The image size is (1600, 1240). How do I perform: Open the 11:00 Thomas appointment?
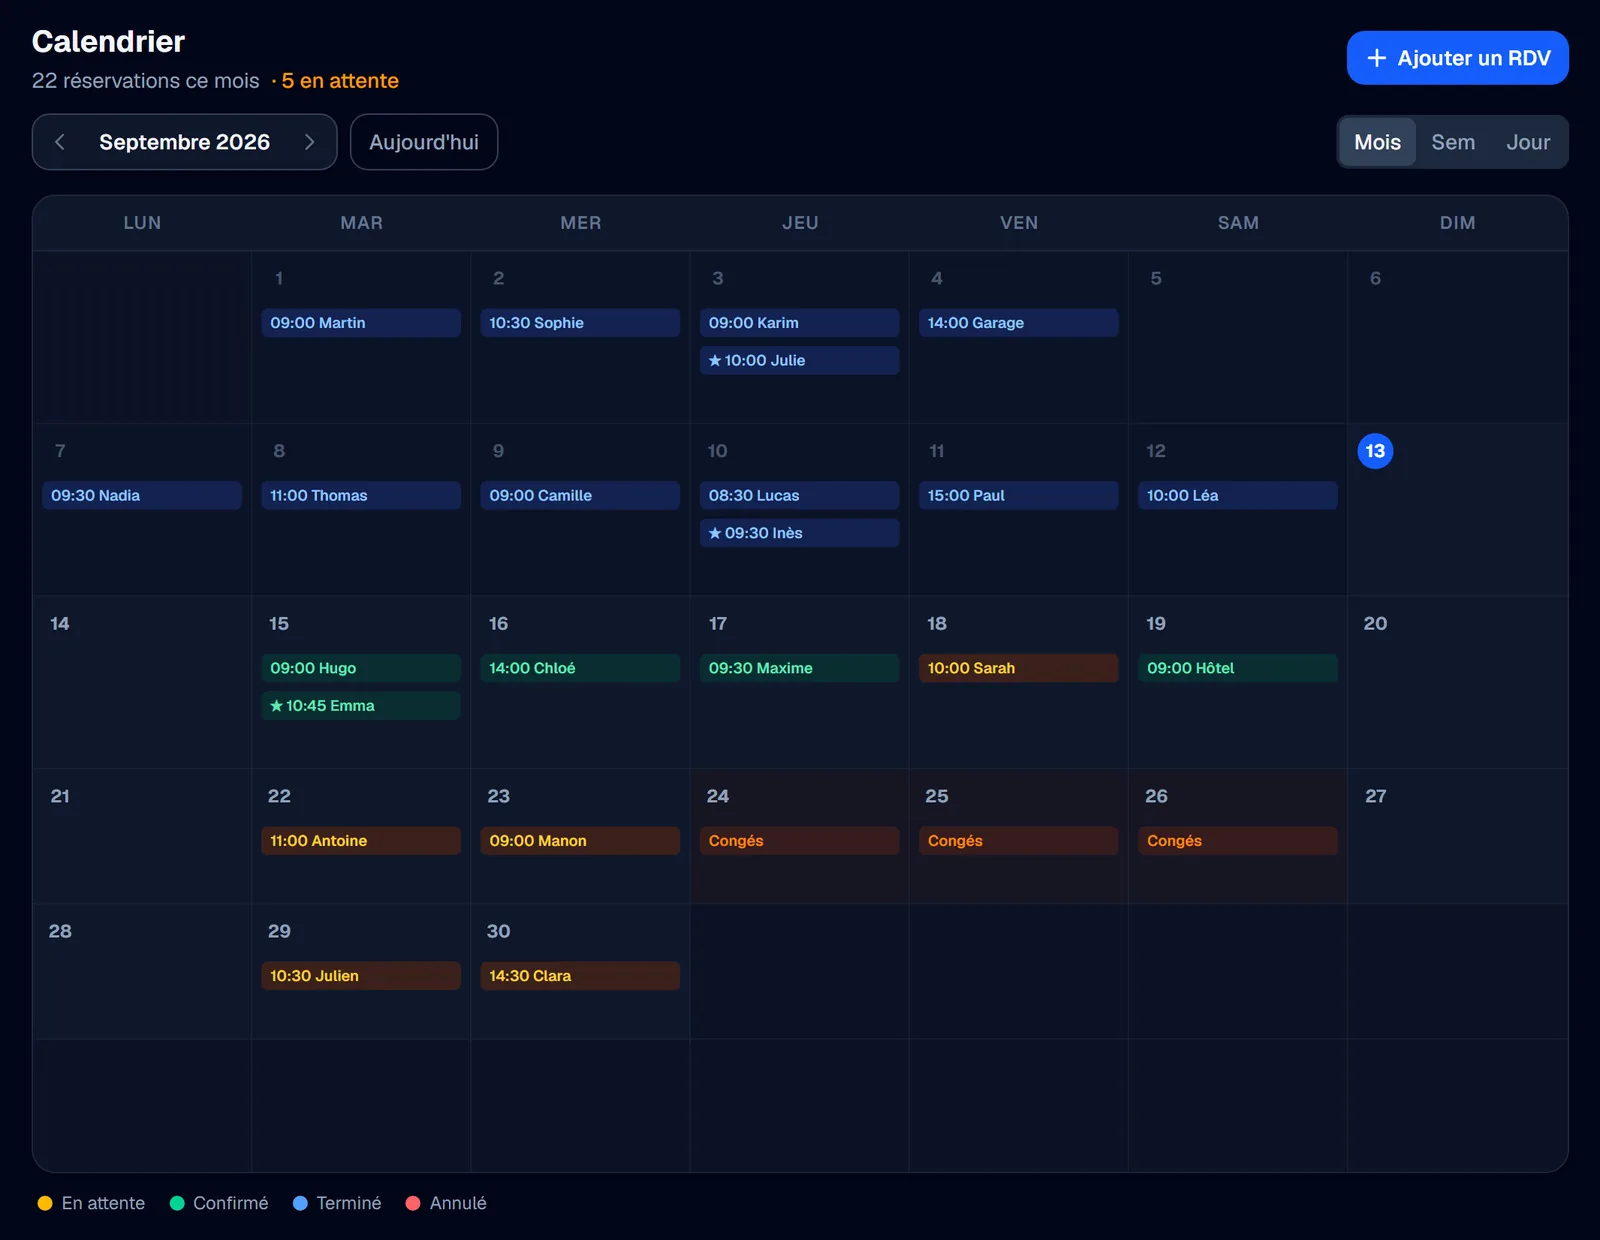[x=361, y=496]
